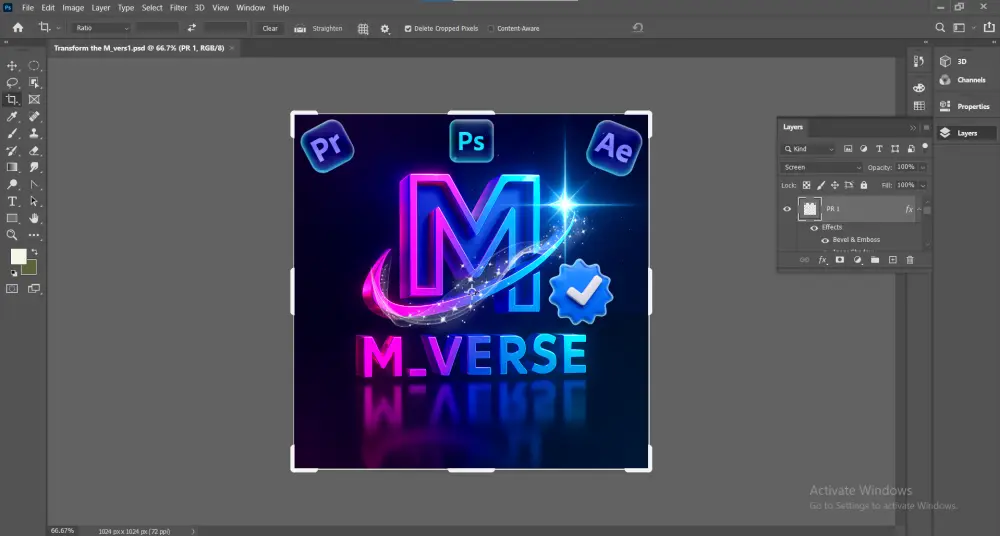Screen dimensions: 1000x536
Task: Hide the PR 1 layer visibility eye
Action: tap(787, 209)
